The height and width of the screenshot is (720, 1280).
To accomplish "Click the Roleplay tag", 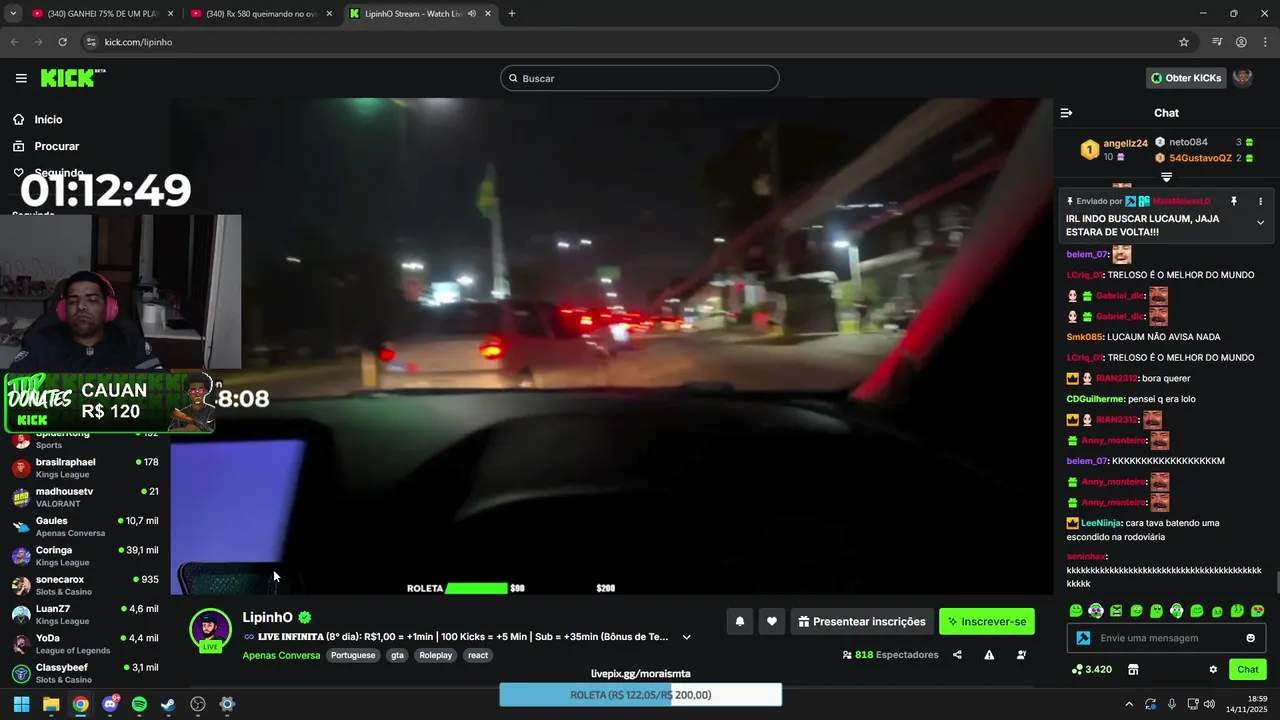I will (436, 655).
